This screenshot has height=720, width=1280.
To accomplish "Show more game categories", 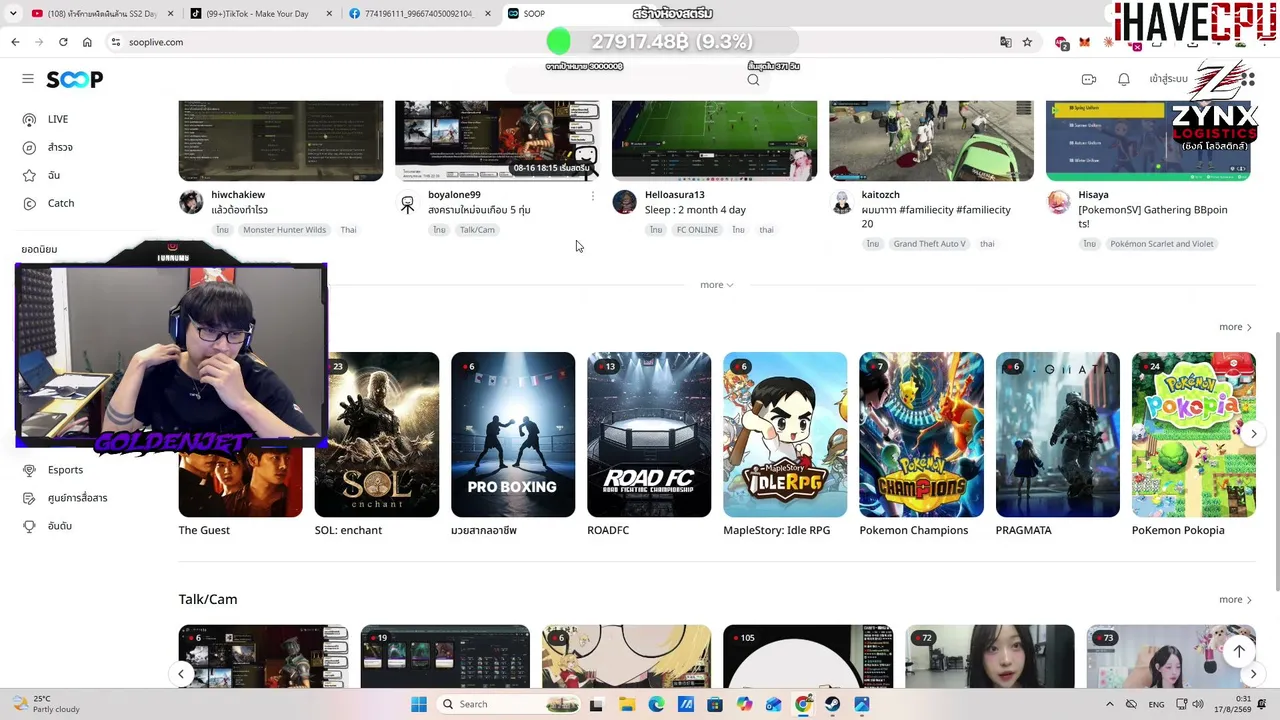I will (x=1235, y=327).
